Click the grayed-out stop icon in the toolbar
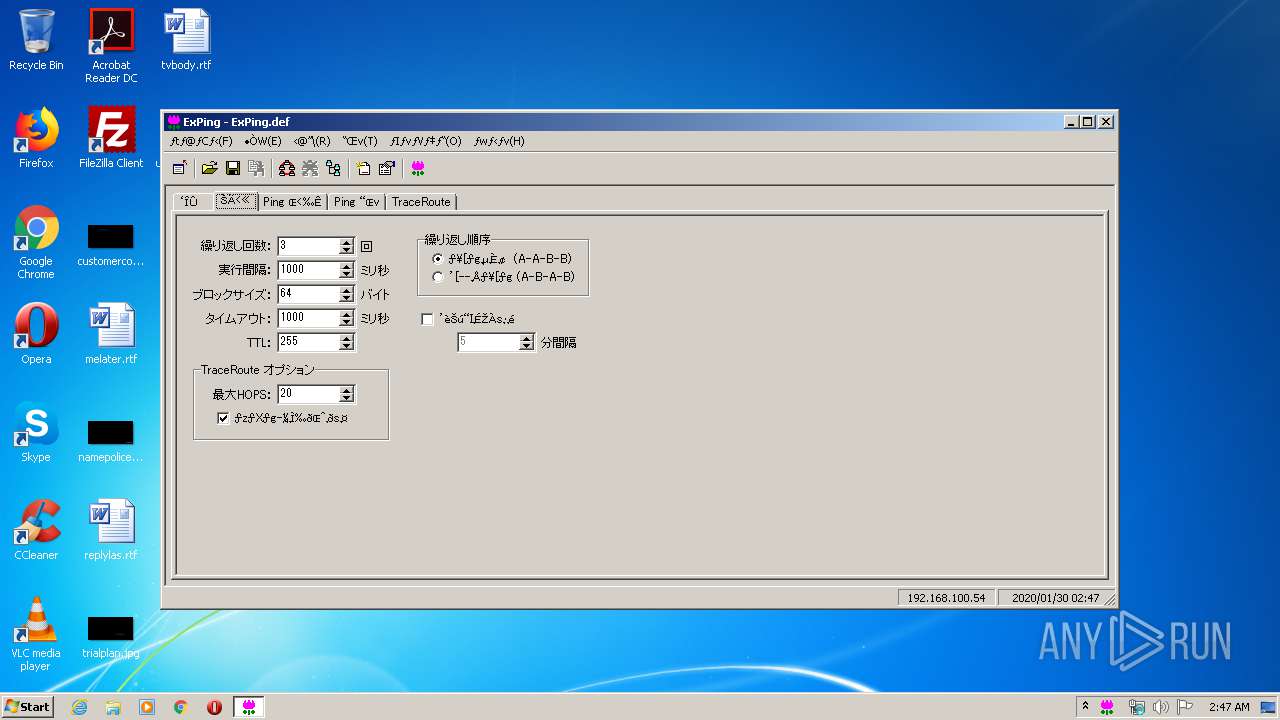 (x=310, y=168)
